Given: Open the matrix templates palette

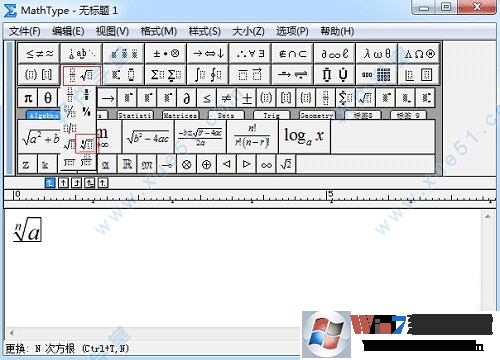Looking at the screenshot, I should click(x=377, y=74).
